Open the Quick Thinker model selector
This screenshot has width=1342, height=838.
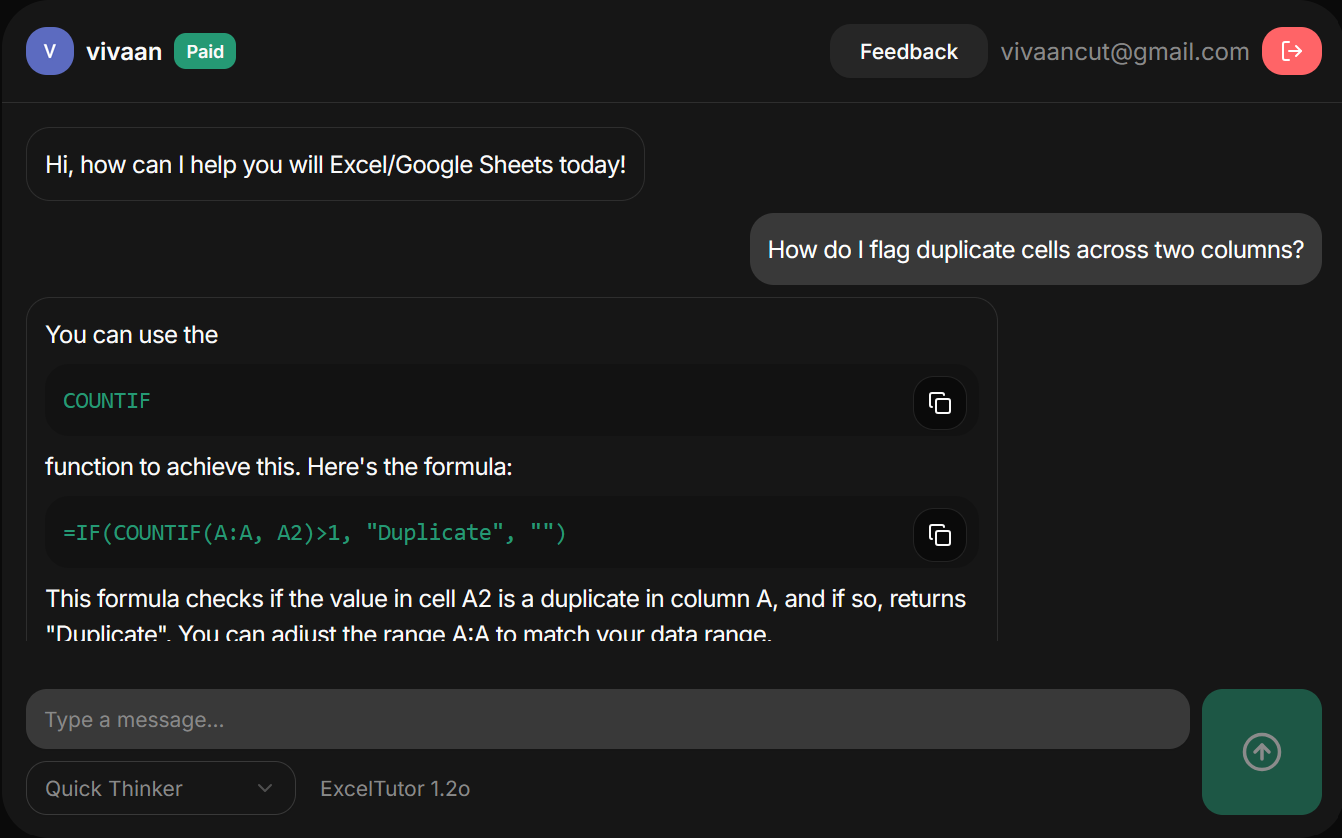(x=160, y=788)
